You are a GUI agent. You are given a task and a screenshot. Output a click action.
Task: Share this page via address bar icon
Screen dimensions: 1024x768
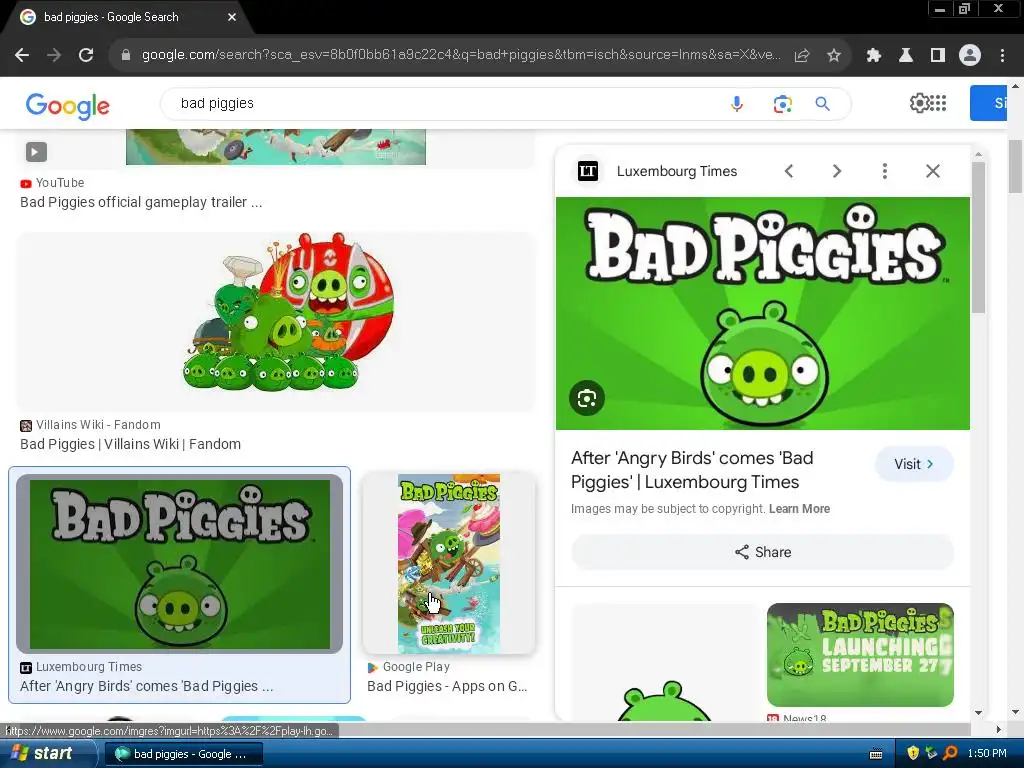click(x=801, y=56)
